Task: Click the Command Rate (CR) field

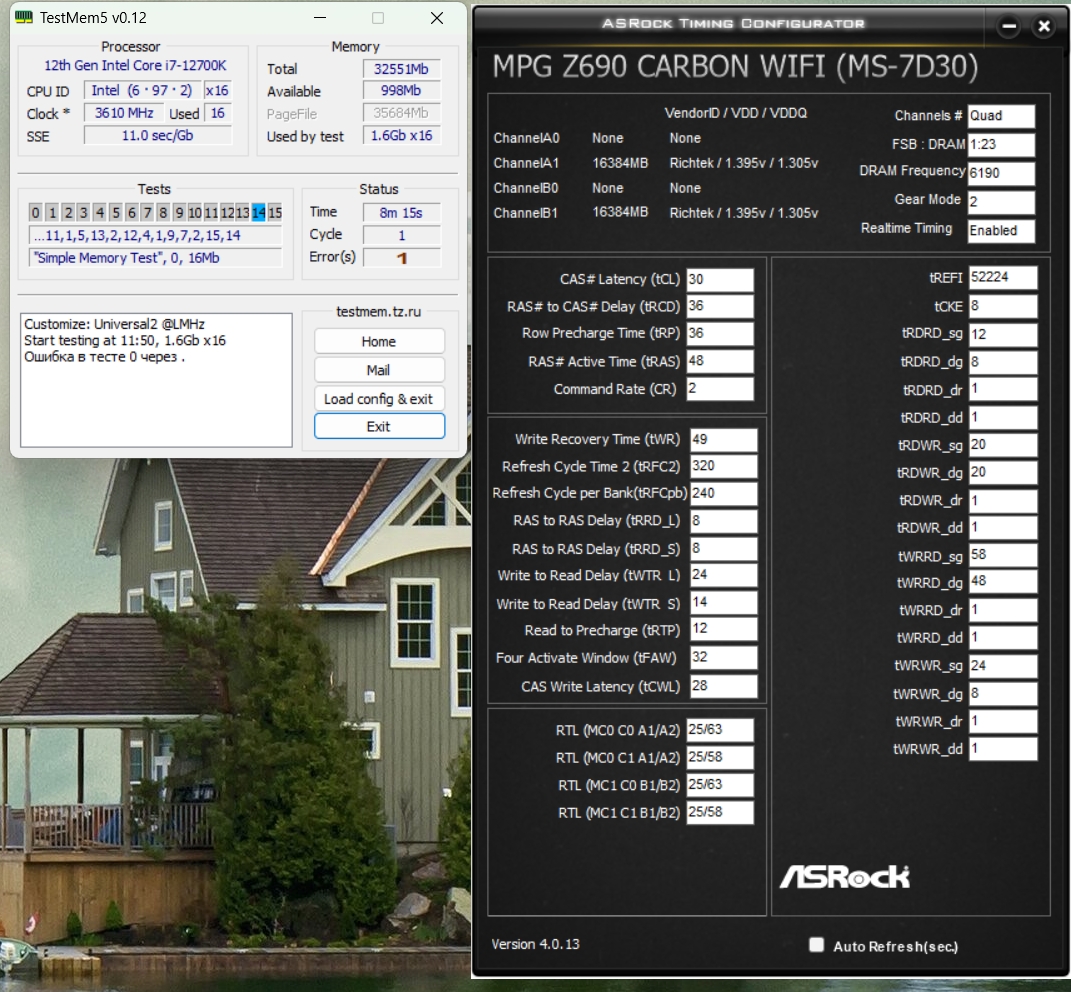Action: [x=720, y=389]
